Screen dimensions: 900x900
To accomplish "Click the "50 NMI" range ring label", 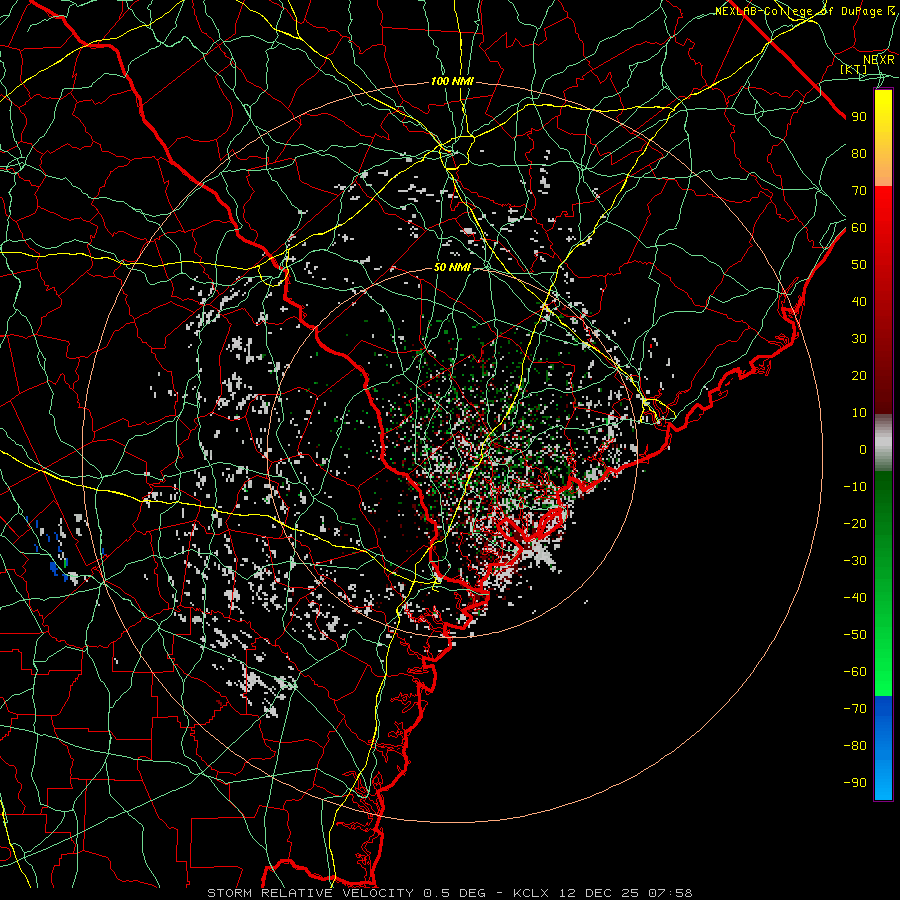I will click(x=452, y=267).
